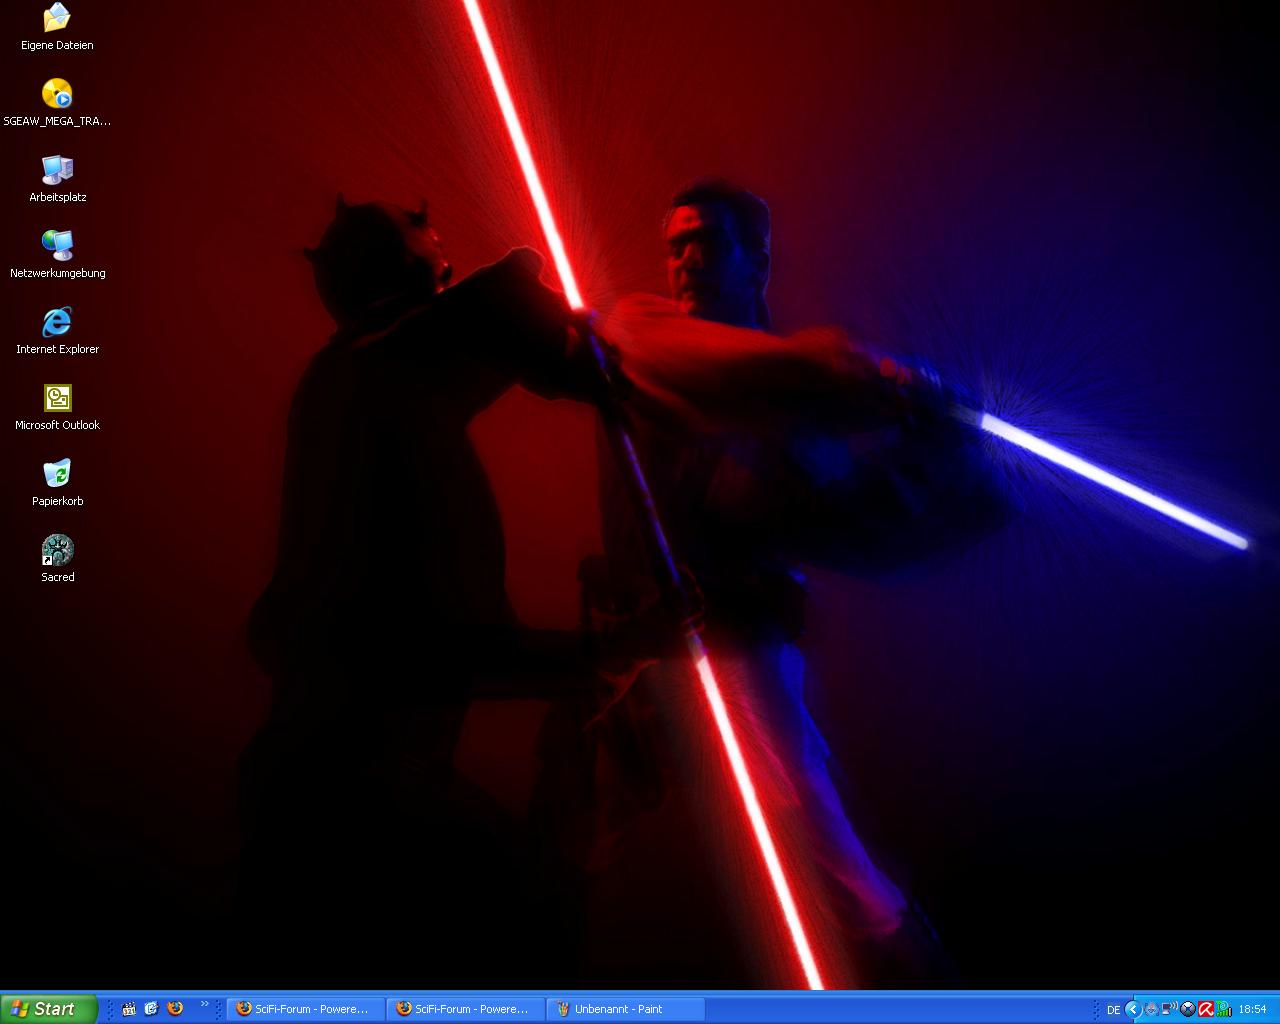
Task: Click the round black ball tray icon
Action: pyautogui.click(x=1187, y=1009)
